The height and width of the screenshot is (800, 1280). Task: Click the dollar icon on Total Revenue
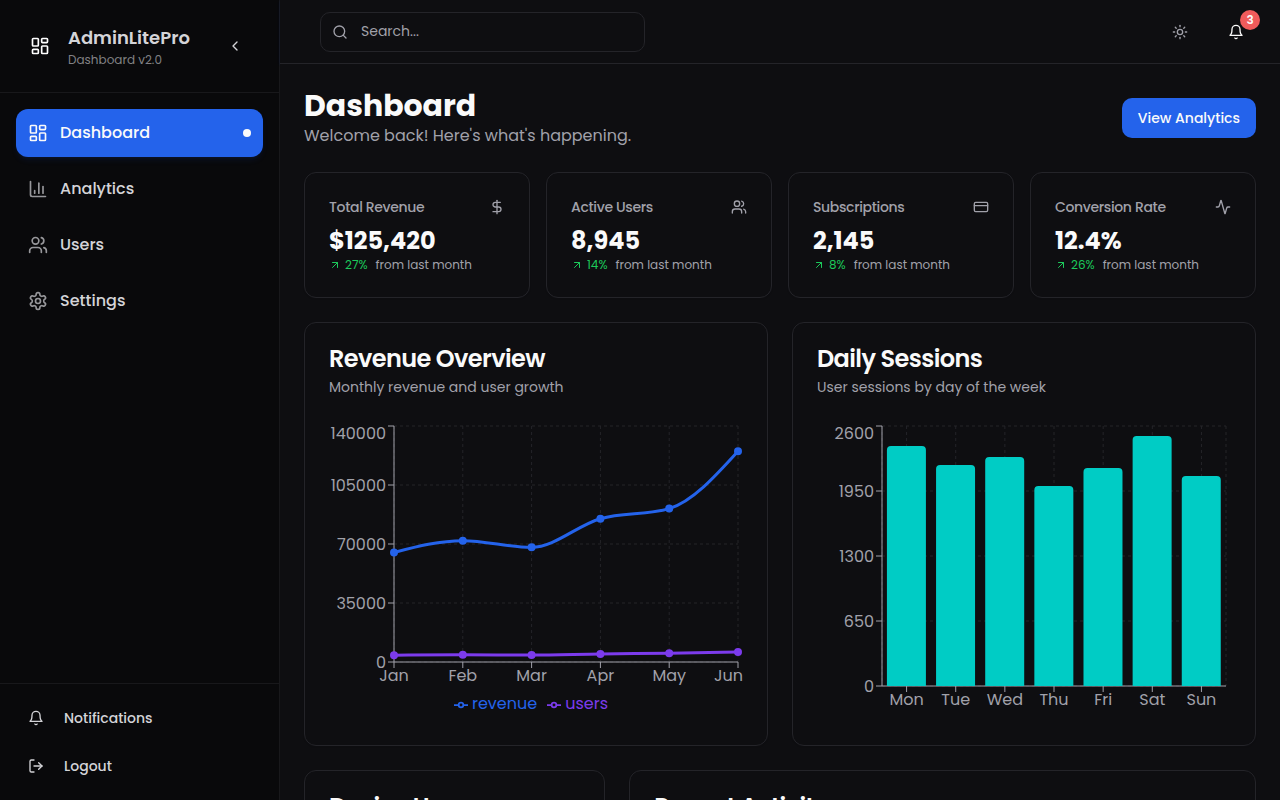tap(497, 207)
